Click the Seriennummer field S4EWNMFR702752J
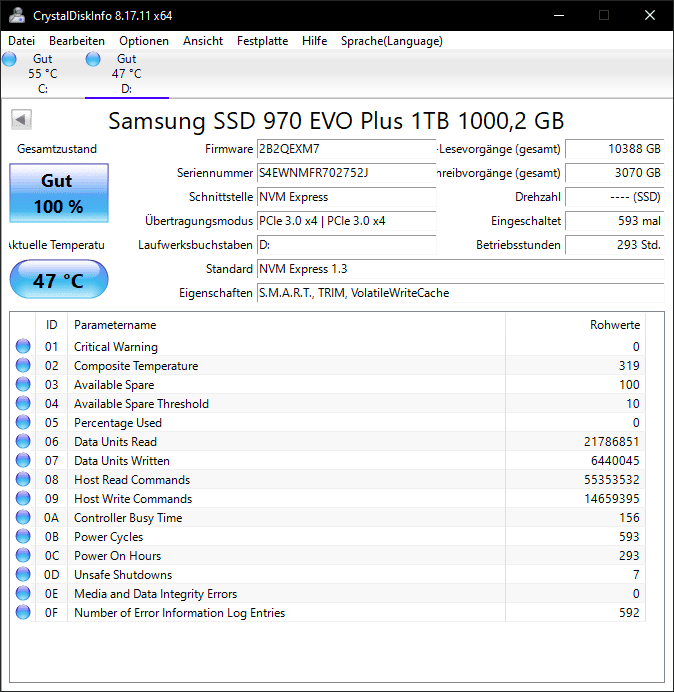This screenshot has height=692, width=674. coord(346,173)
